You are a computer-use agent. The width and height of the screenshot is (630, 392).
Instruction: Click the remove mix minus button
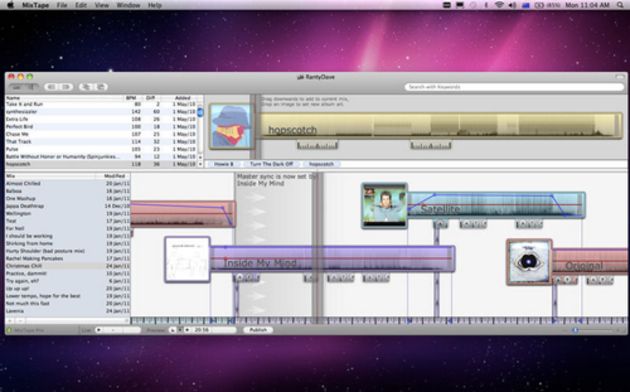[x=19, y=321]
